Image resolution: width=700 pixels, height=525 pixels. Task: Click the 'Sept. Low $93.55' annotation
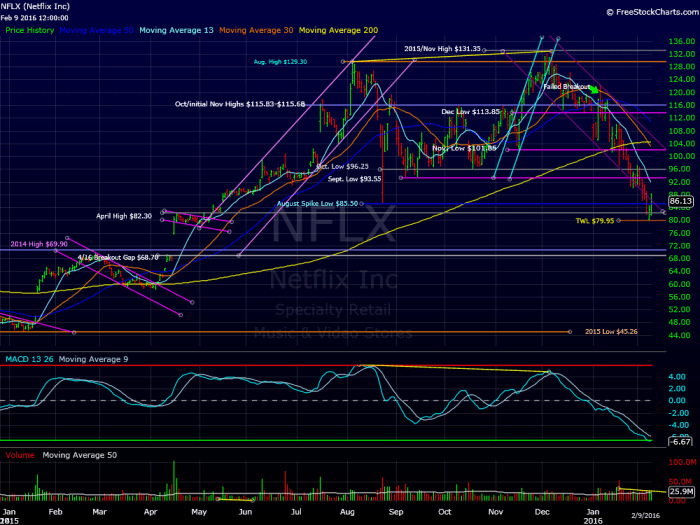[x=354, y=179]
